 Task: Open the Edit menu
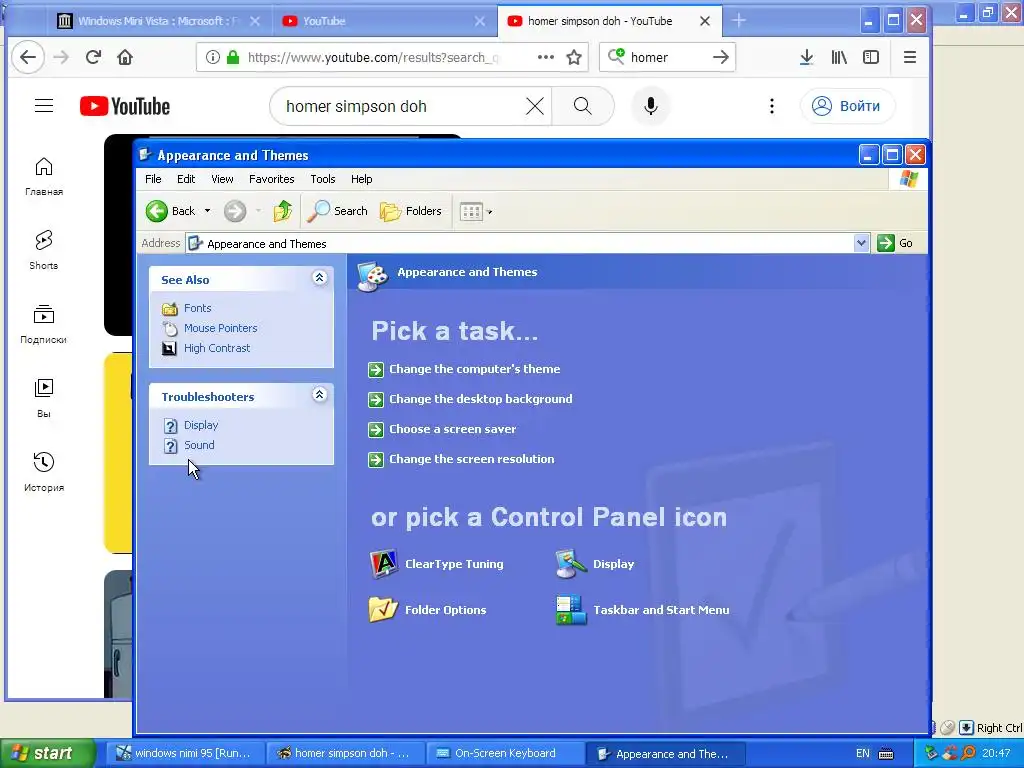pyautogui.click(x=185, y=179)
